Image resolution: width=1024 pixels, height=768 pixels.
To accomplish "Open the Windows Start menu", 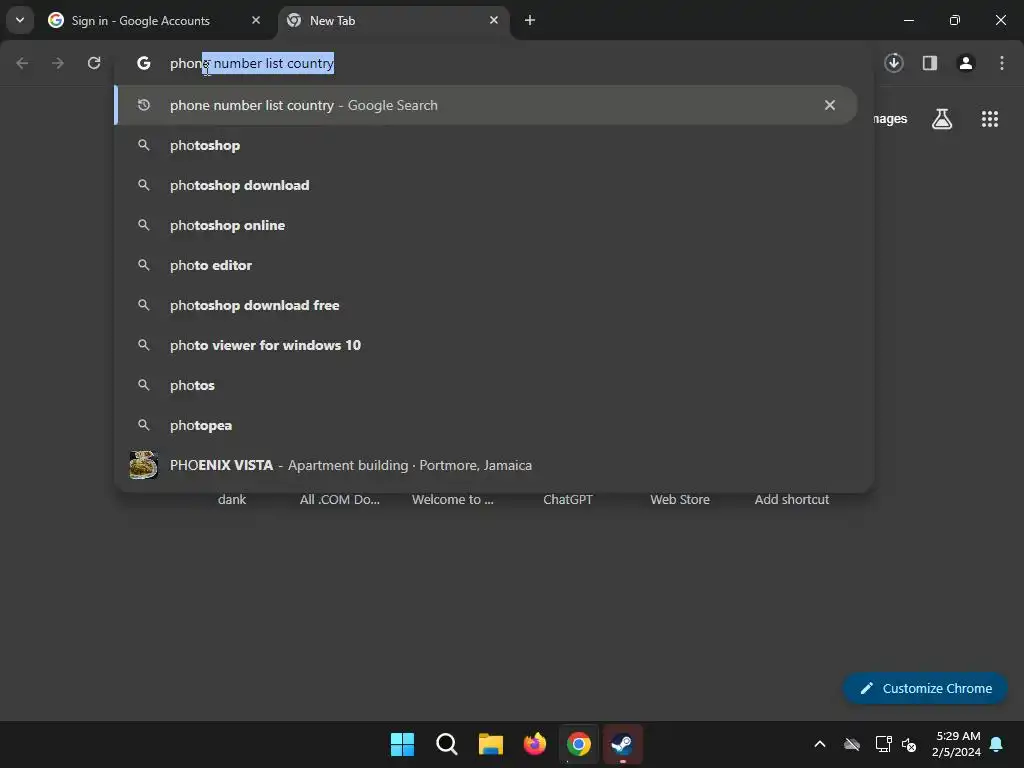I will (x=402, y=744).
